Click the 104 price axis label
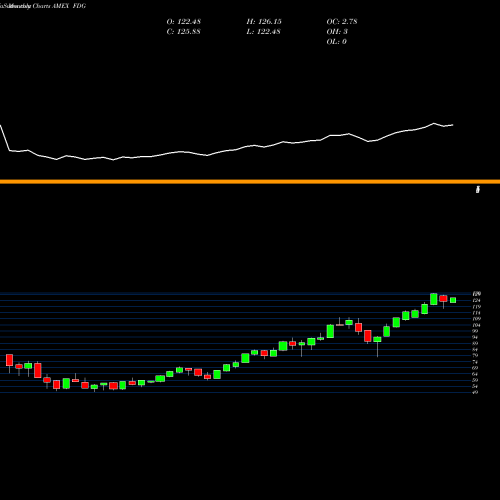Image resolution: width=500 pixels, height=500 pixels. [477, 325]
